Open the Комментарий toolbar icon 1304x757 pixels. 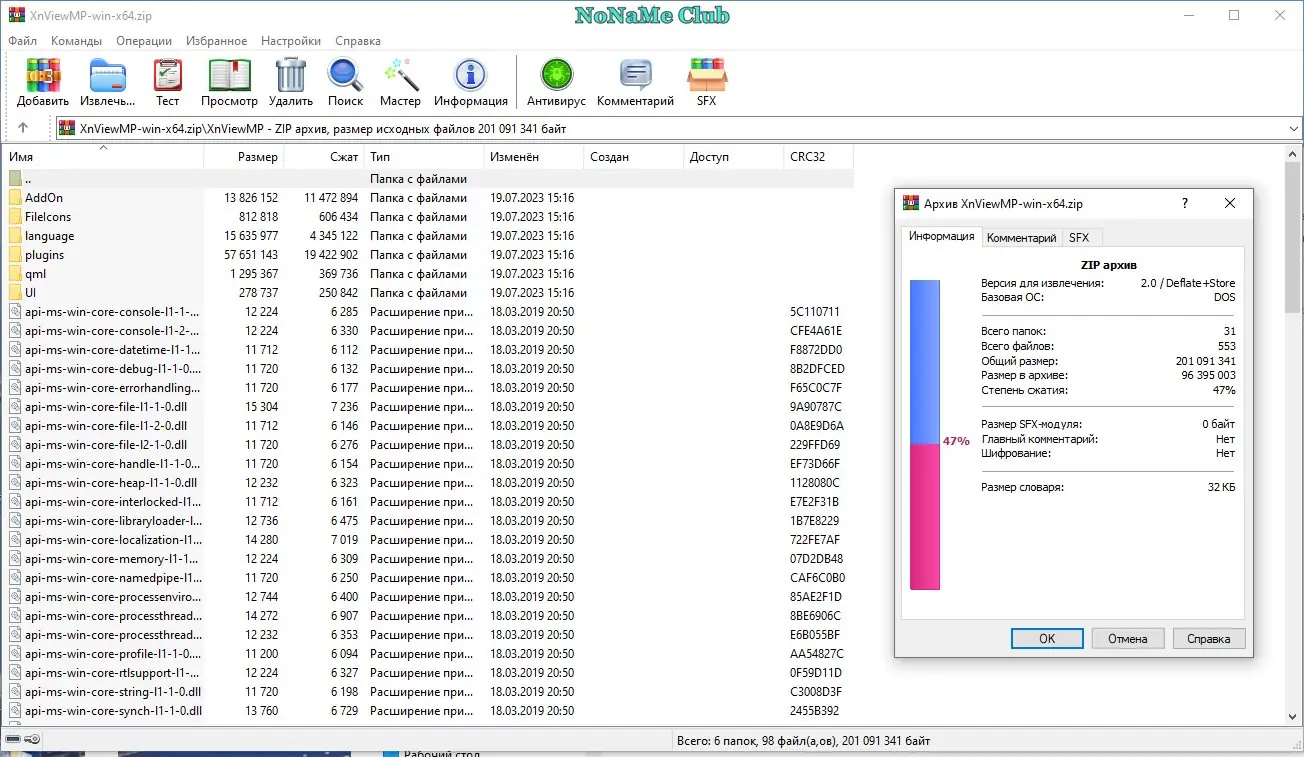(x=635, y=75)
